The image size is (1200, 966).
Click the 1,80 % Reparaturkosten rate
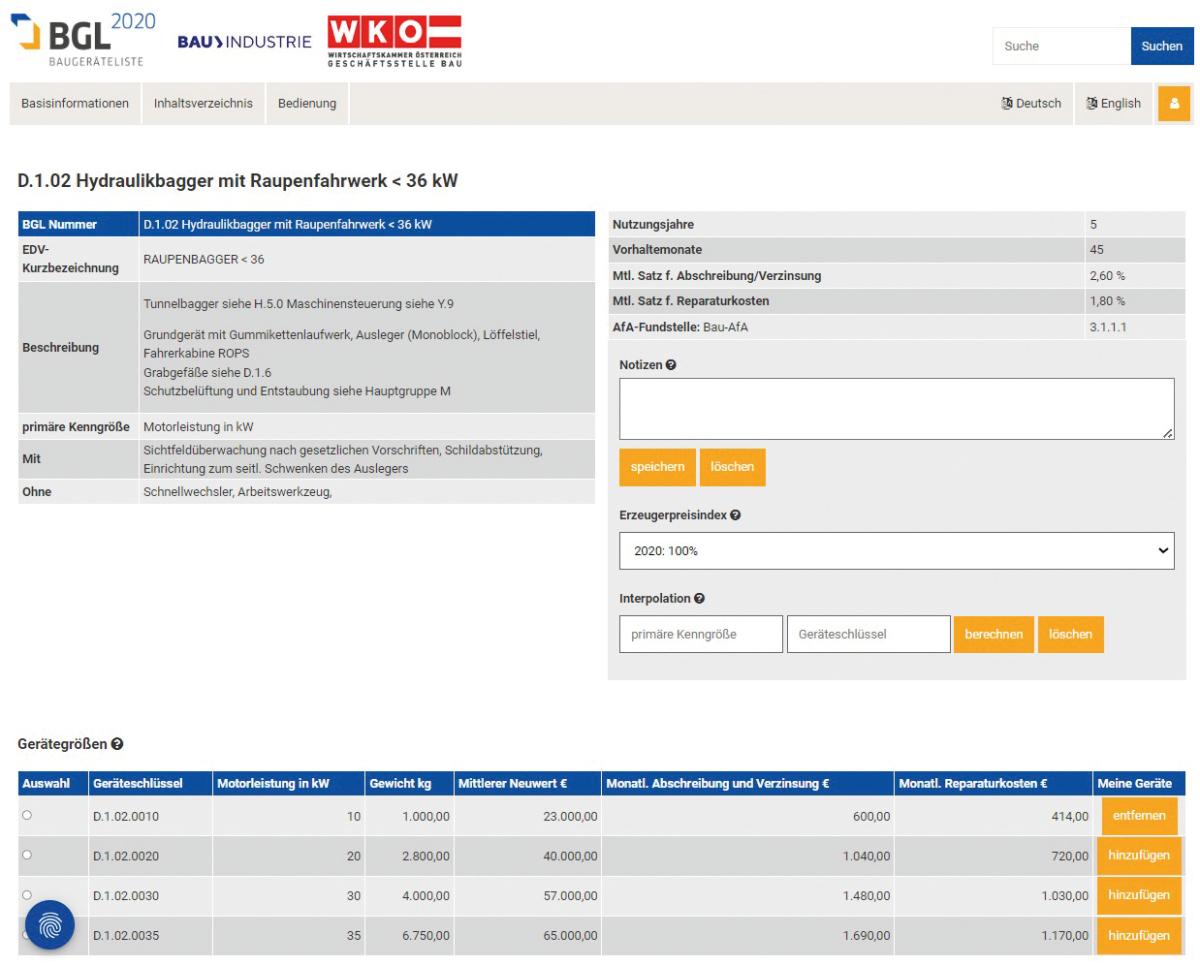[1107, 301]
